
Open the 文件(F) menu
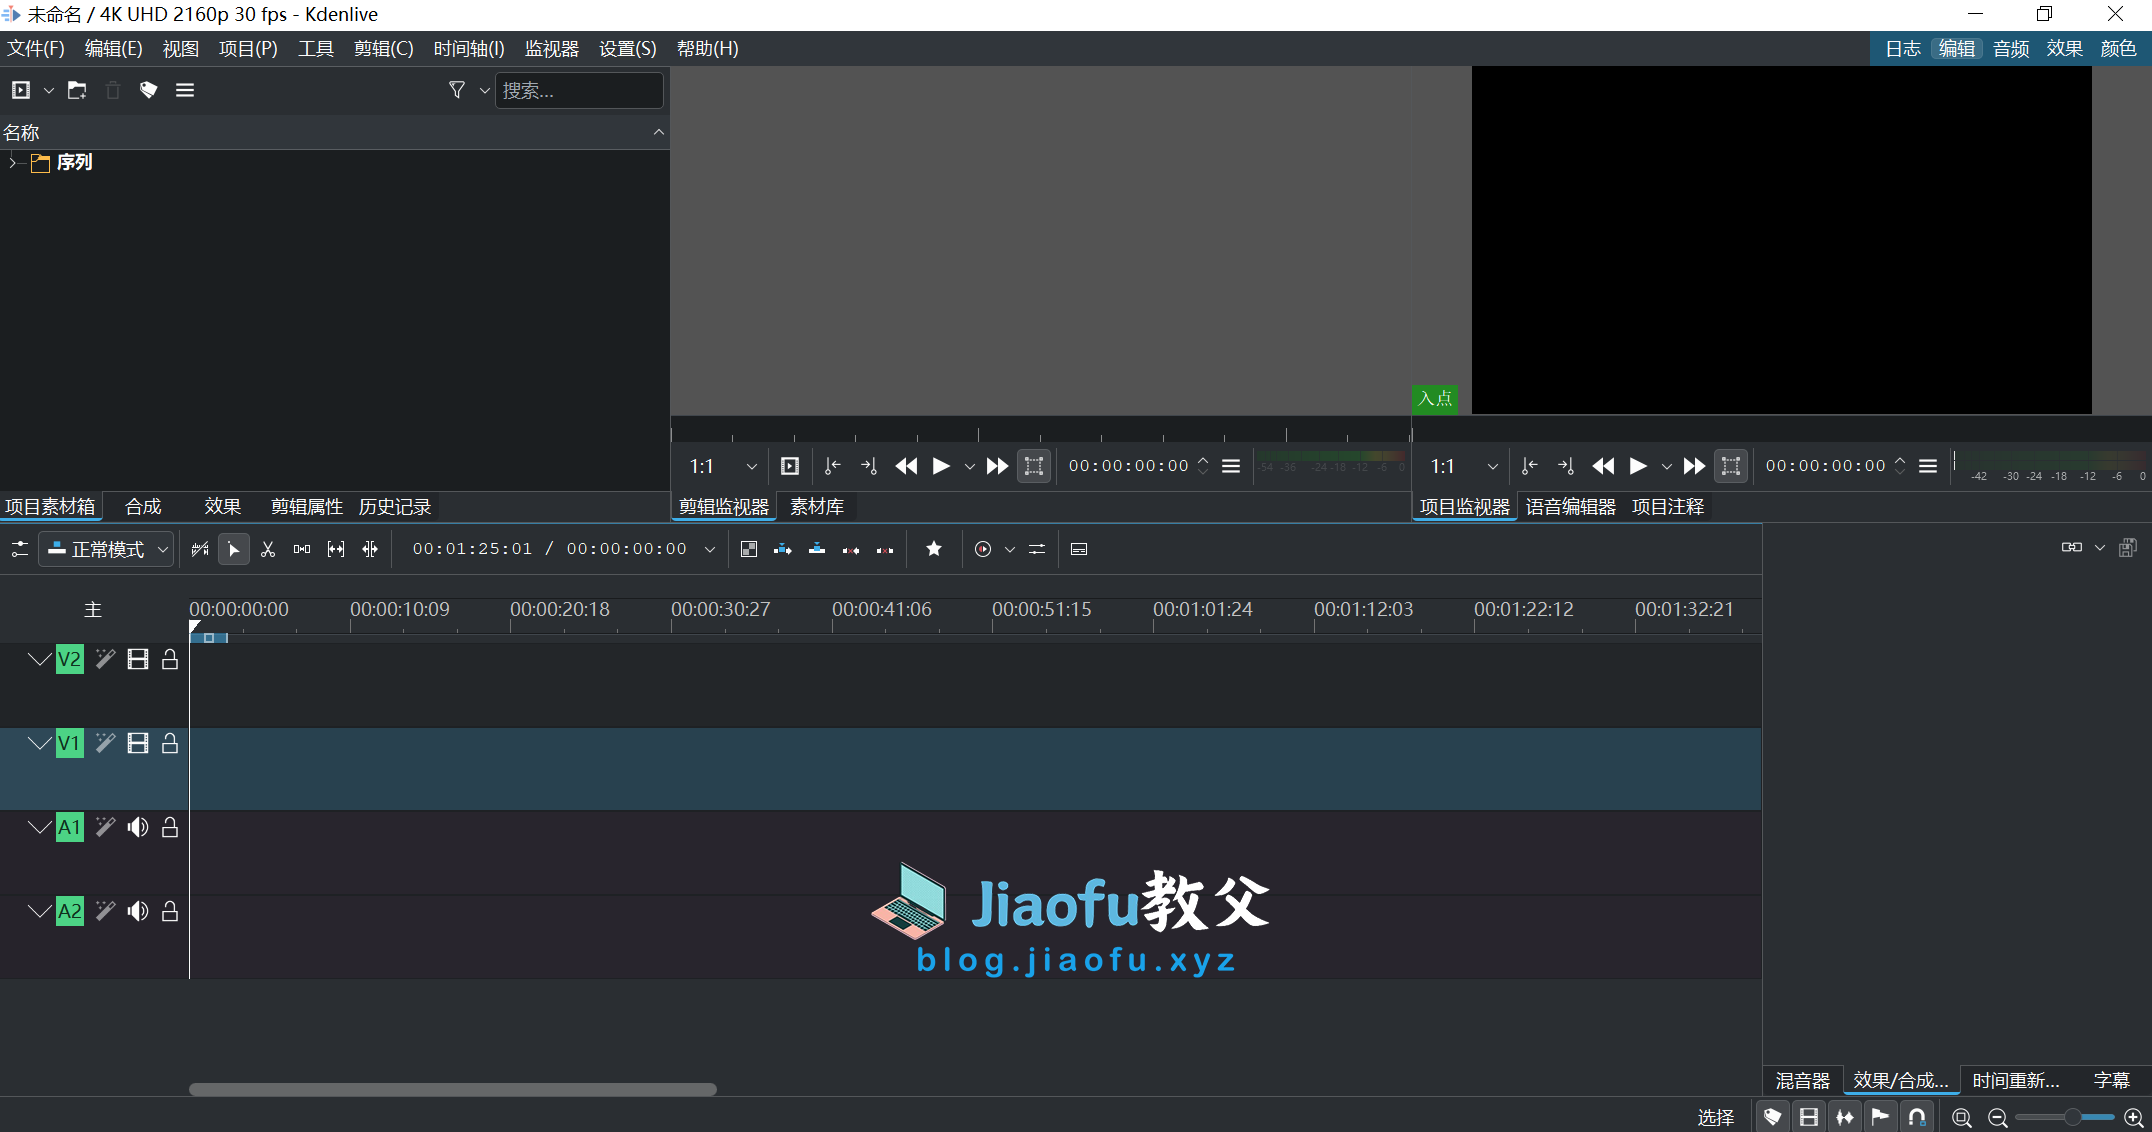pos(36,49)
